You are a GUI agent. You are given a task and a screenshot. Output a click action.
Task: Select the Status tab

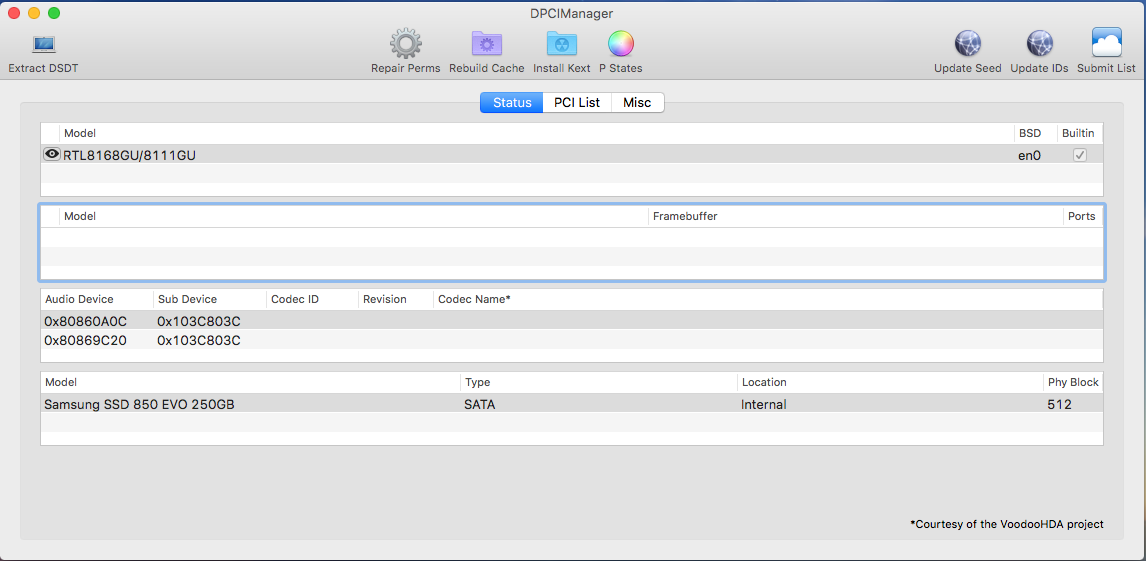coord(512,103)
